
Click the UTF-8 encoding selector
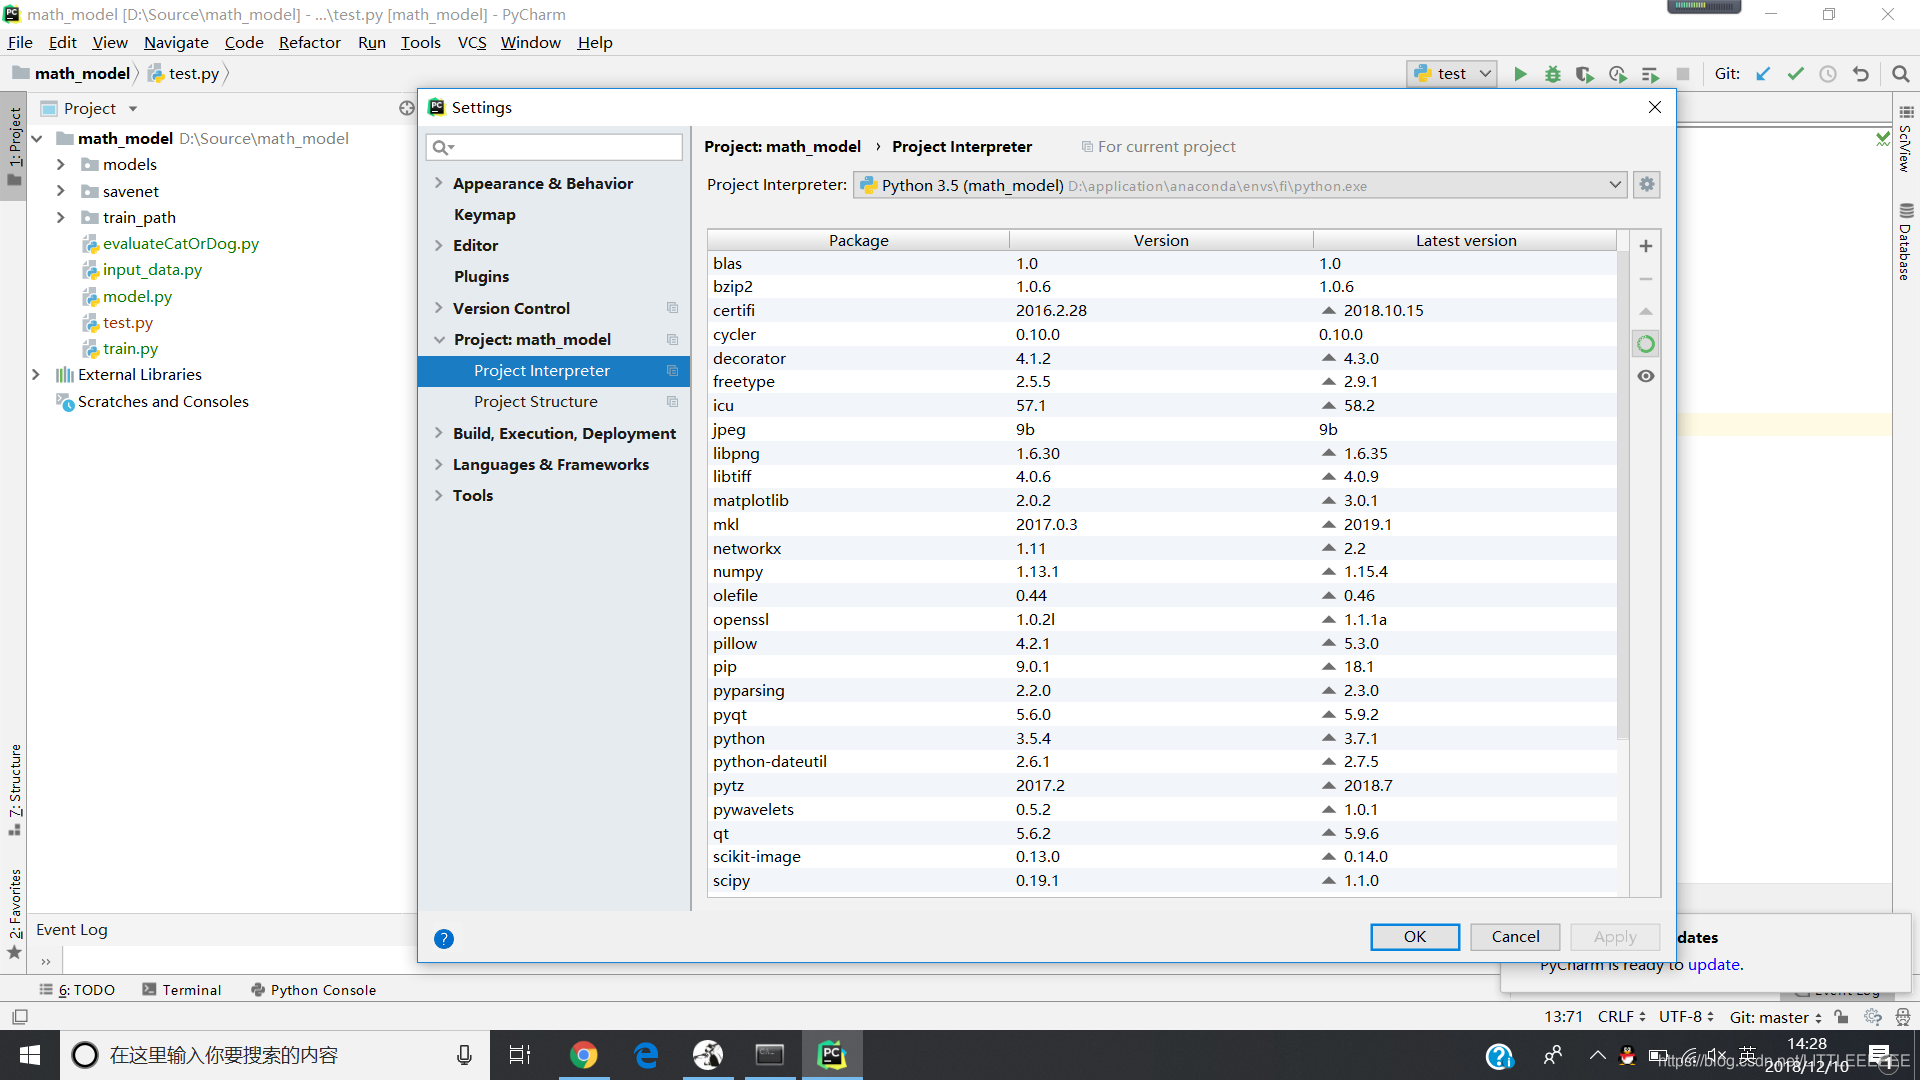(x=1686, y=1017)
